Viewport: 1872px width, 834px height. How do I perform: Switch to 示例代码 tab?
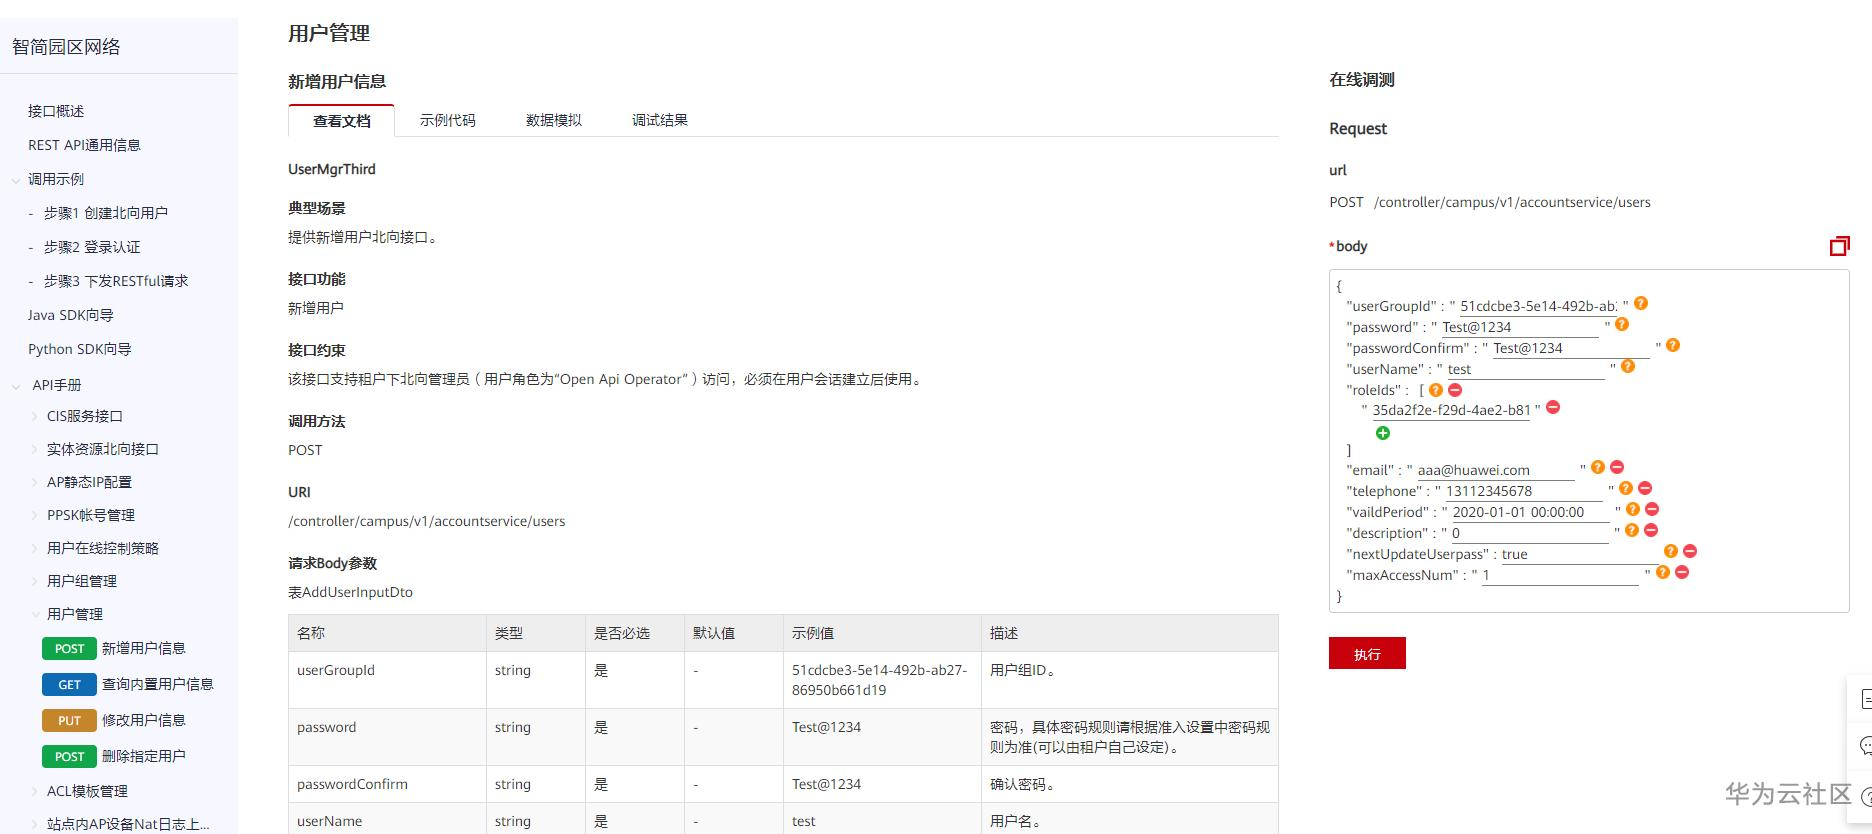point(447,120)
